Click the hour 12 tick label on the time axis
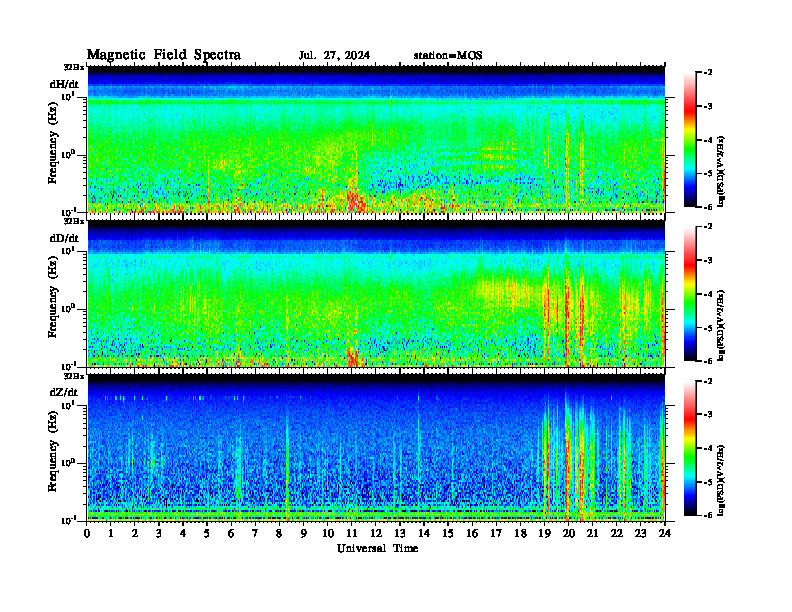Viewport: 792px width, 612px height. click(376, 534)
